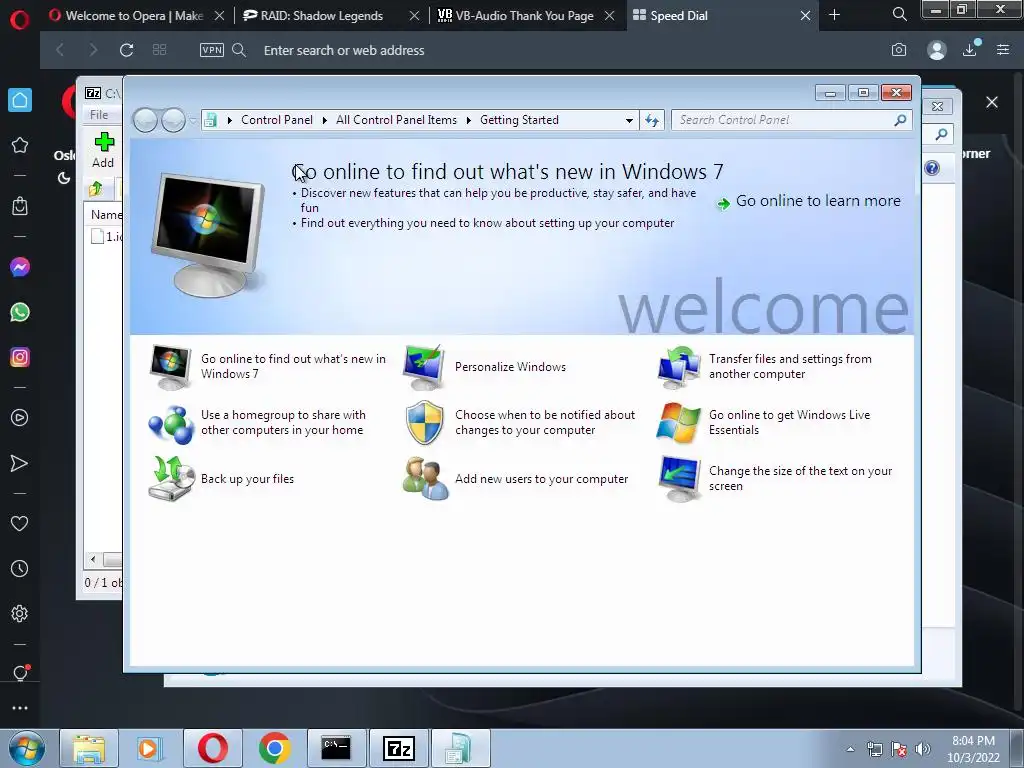Open recent pages dropdown beside Forward
The height and width of the screenshot is (768, 1024).
click(x=193, y=121)
